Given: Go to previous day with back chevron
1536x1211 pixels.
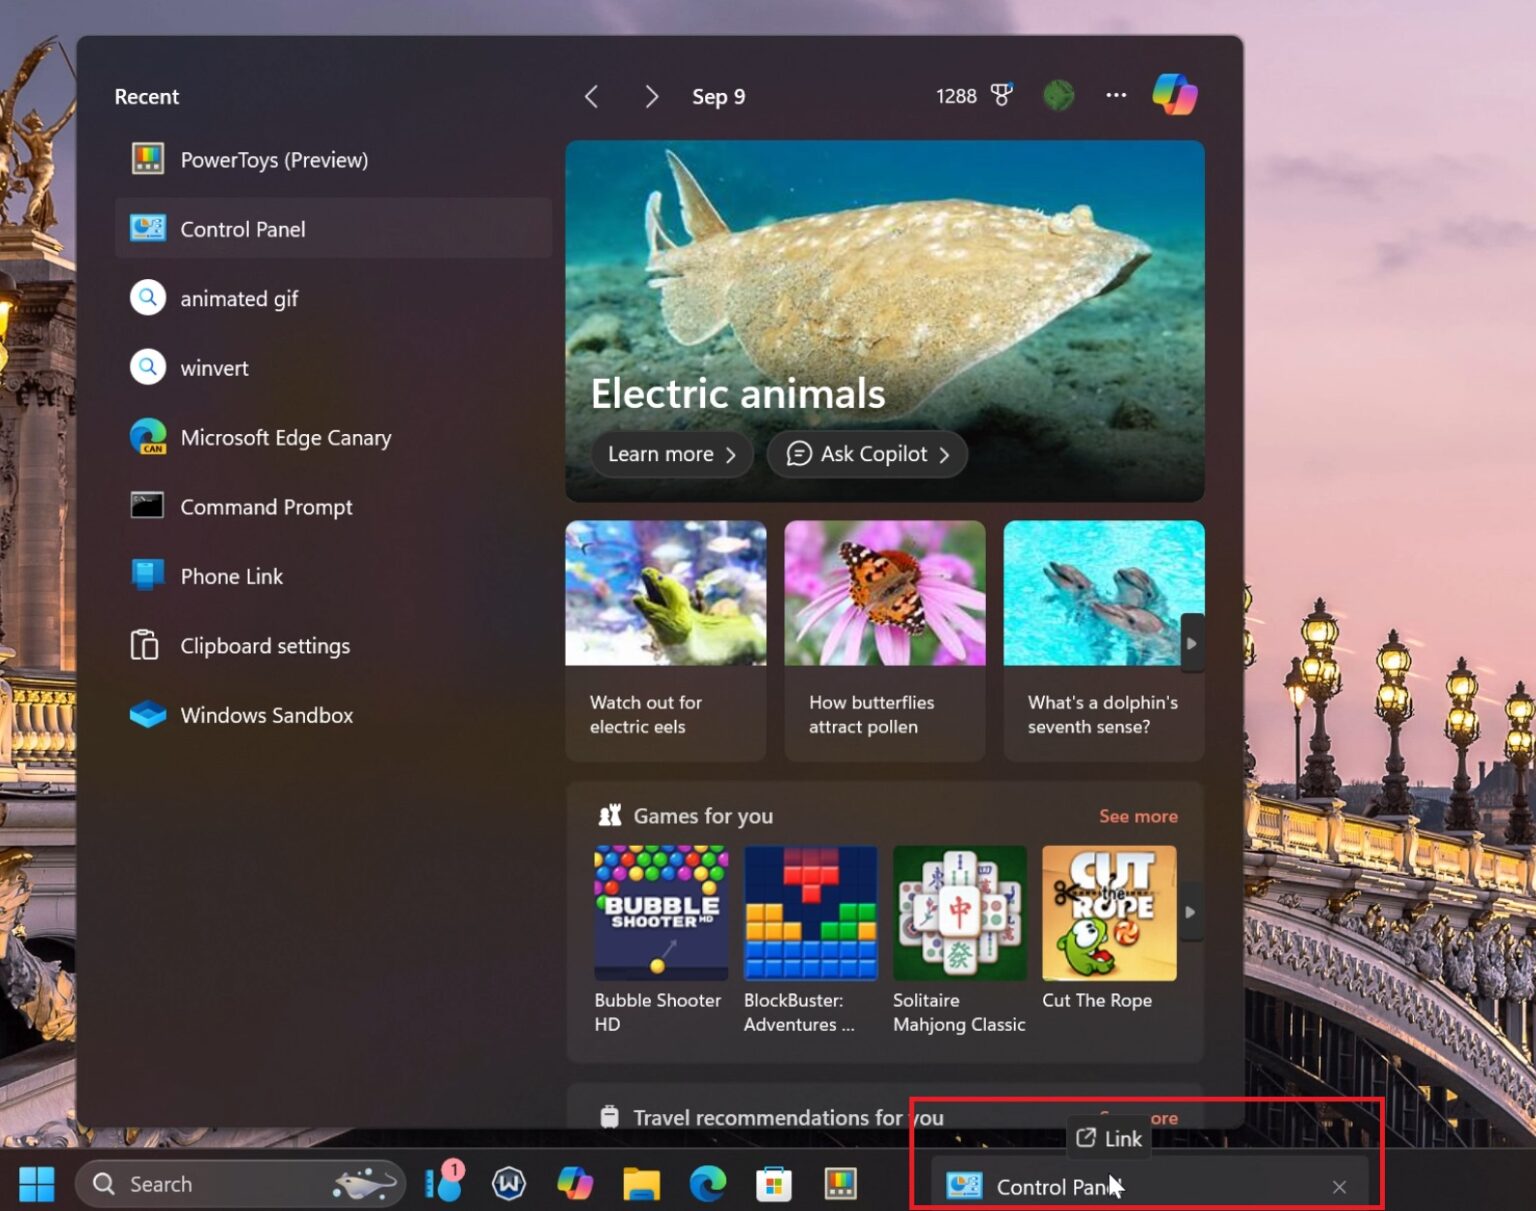Looking at the screenshot, I should 591,96.
